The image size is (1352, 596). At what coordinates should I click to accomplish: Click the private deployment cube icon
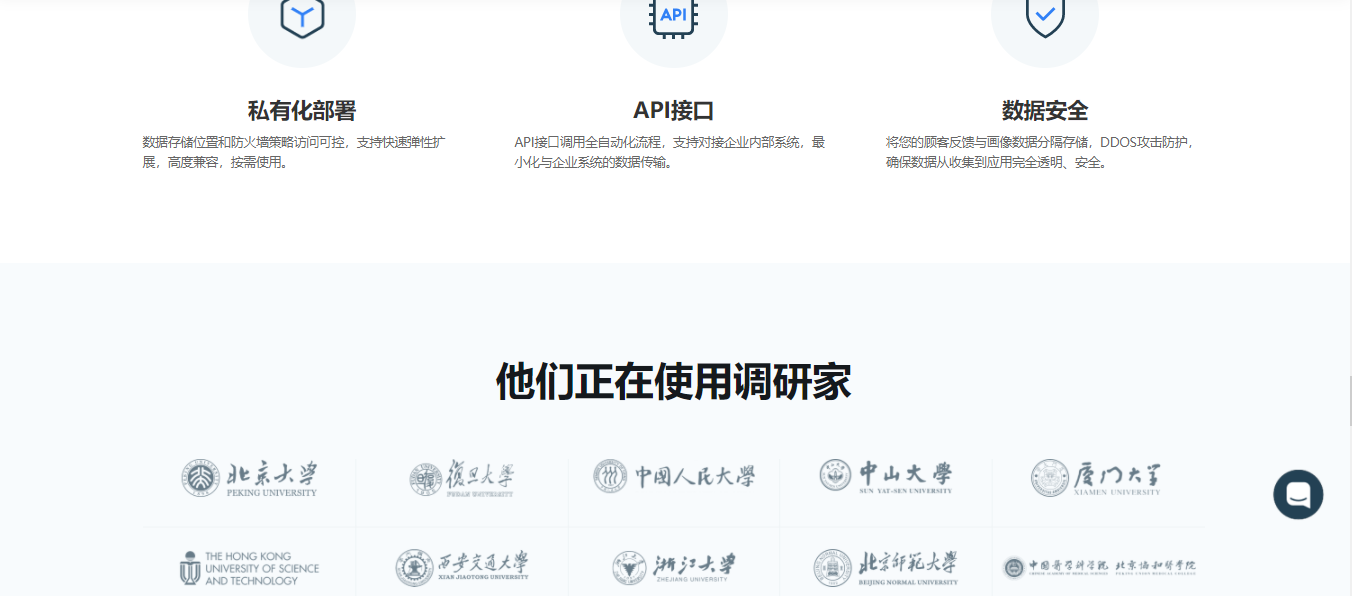click(x=302, y=15)
